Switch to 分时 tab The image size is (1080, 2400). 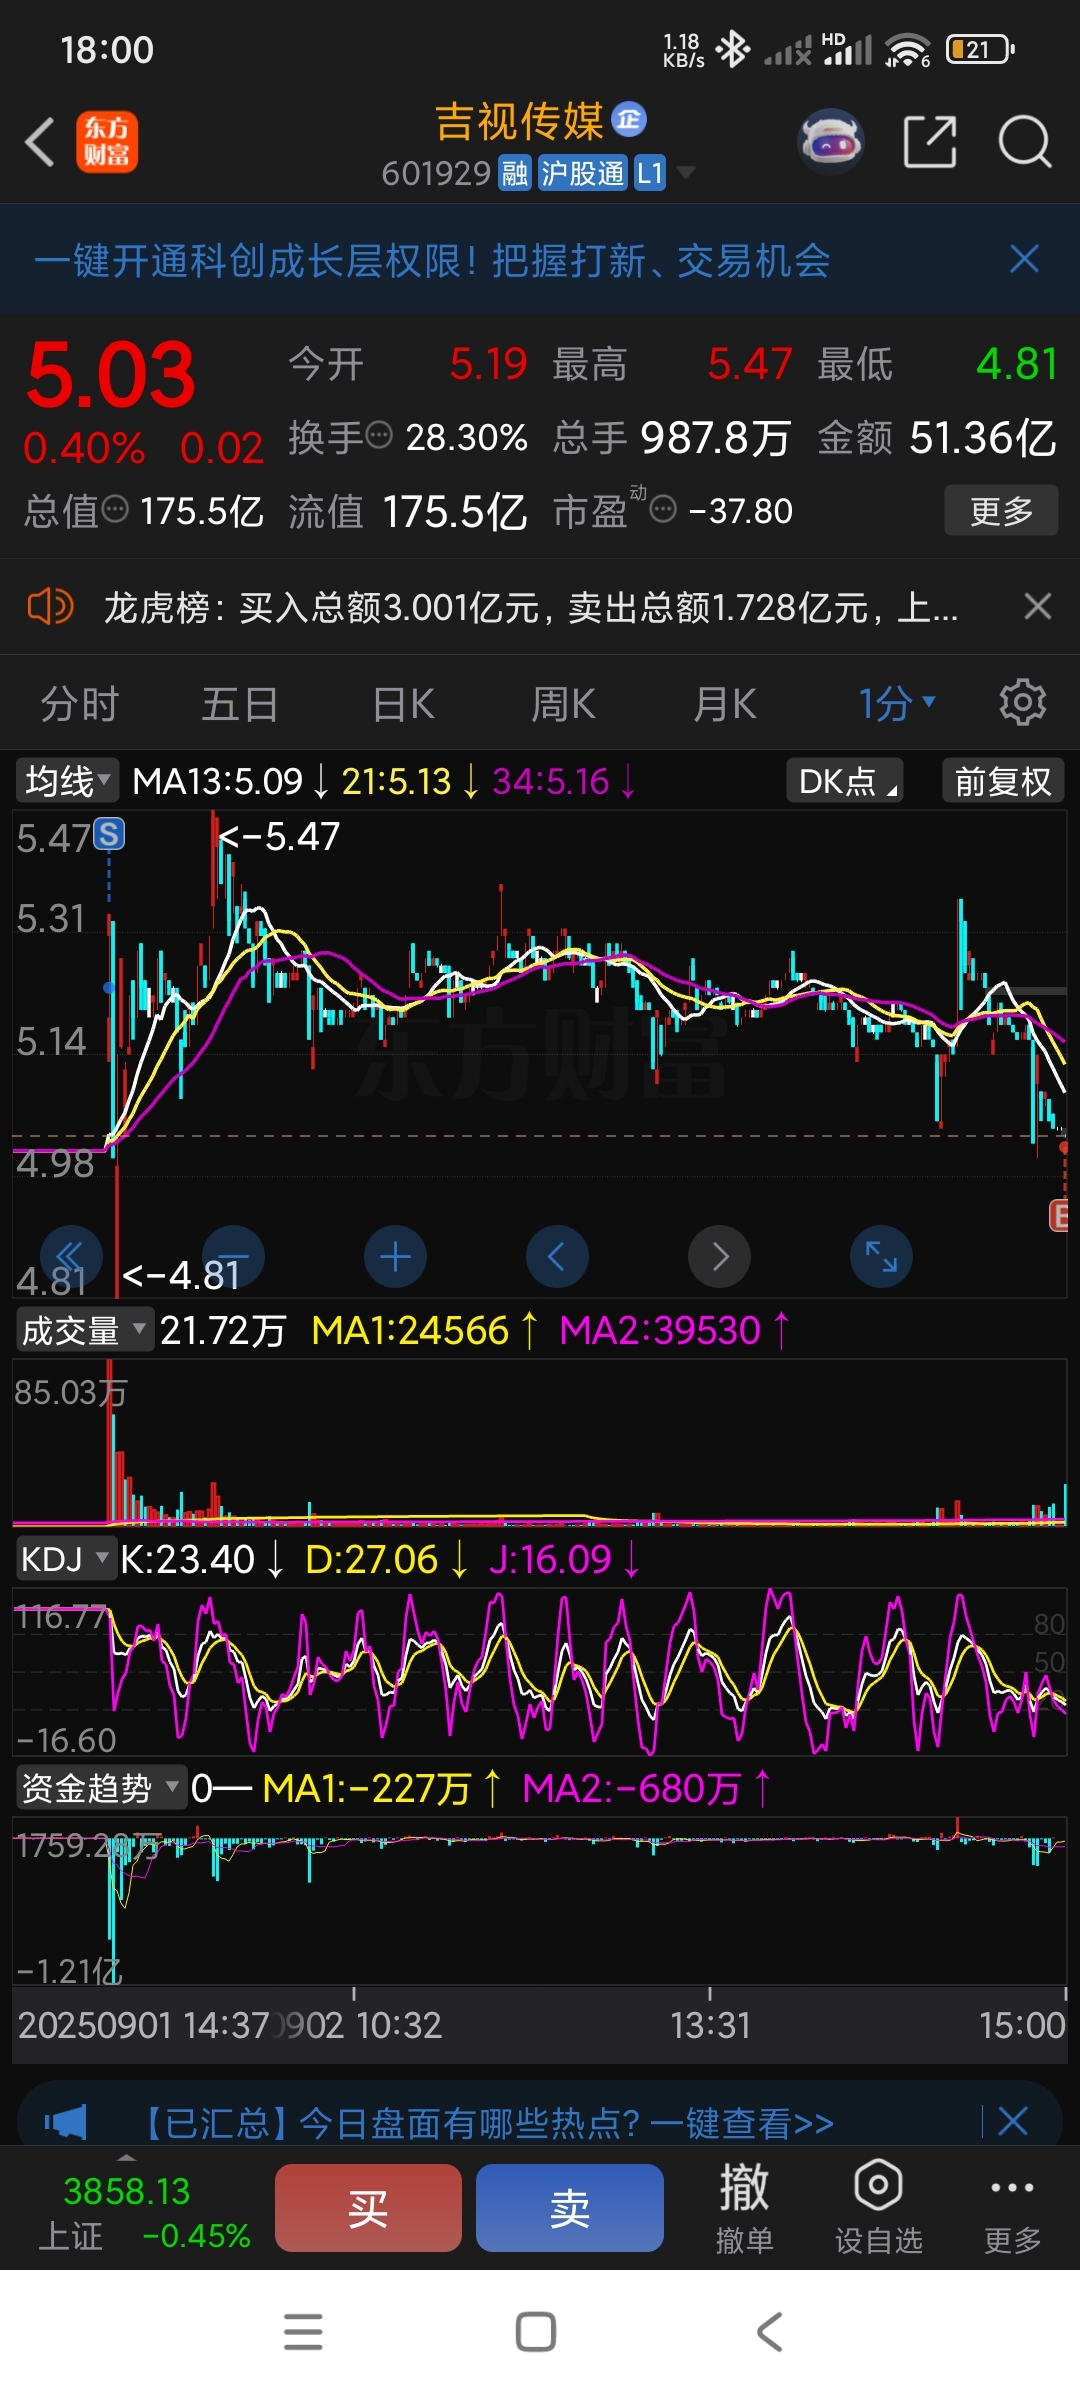pos(80,703)
